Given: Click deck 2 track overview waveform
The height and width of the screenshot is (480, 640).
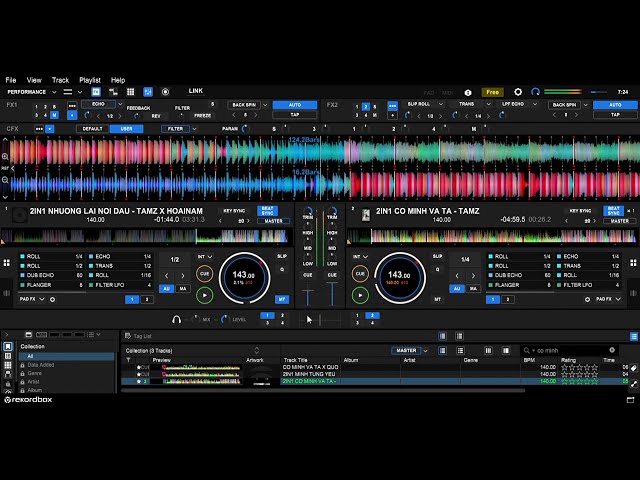Looking at the screenshot, I should 491,236.
